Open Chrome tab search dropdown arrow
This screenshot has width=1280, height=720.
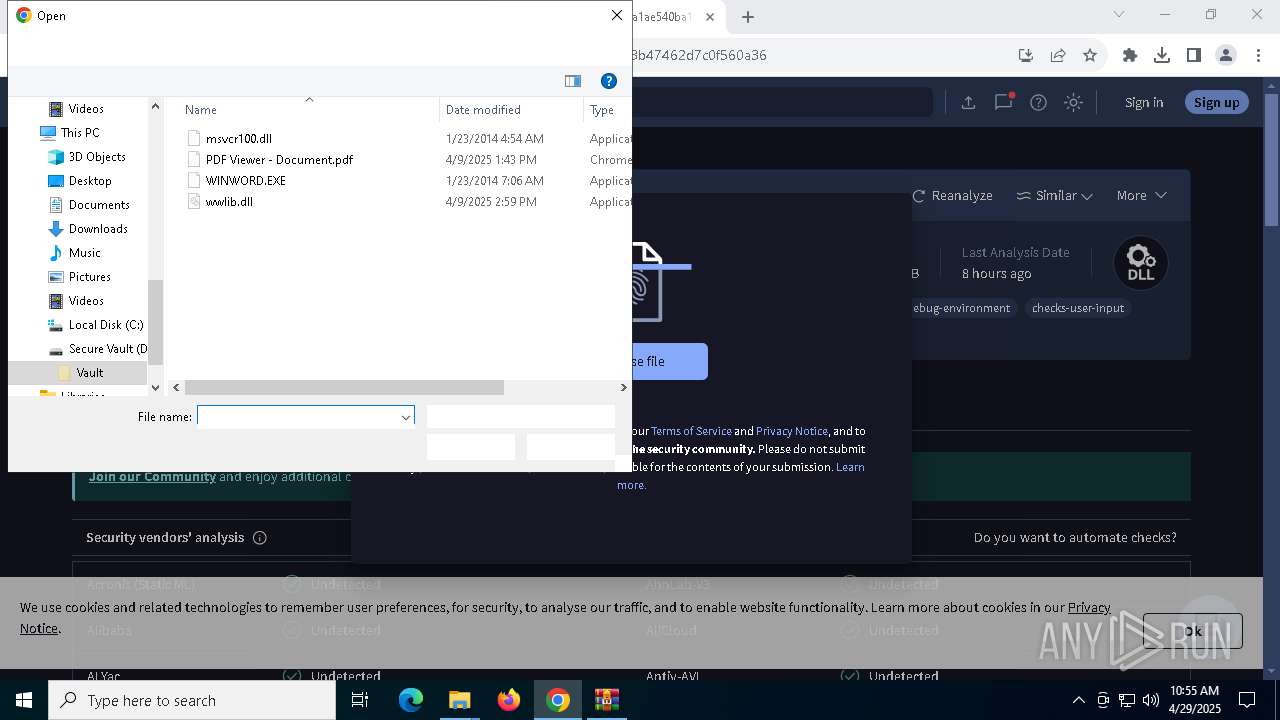1119,15
